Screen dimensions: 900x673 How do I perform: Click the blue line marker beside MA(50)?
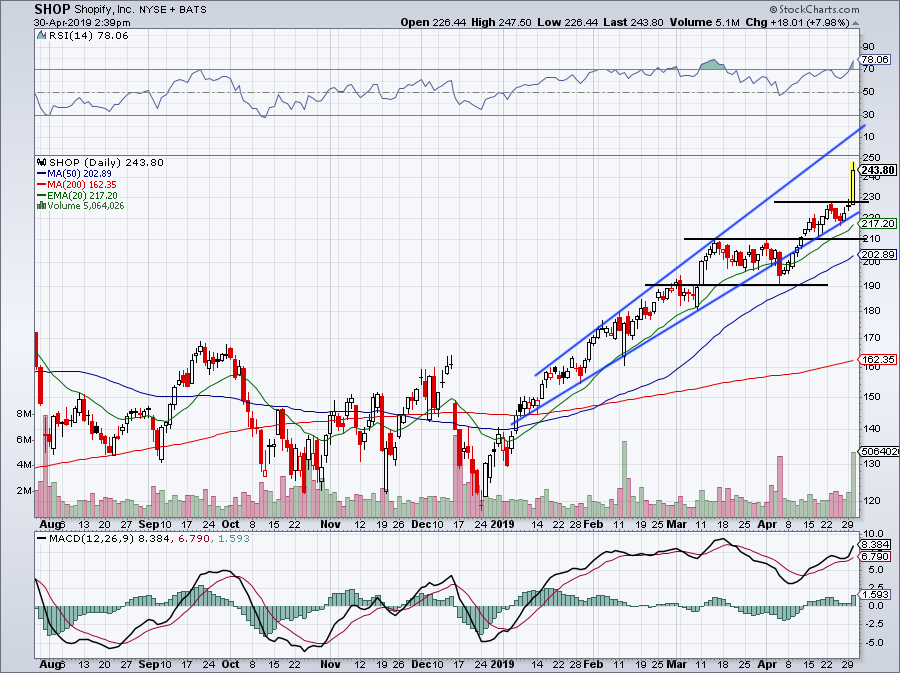[x=41, y=173]
